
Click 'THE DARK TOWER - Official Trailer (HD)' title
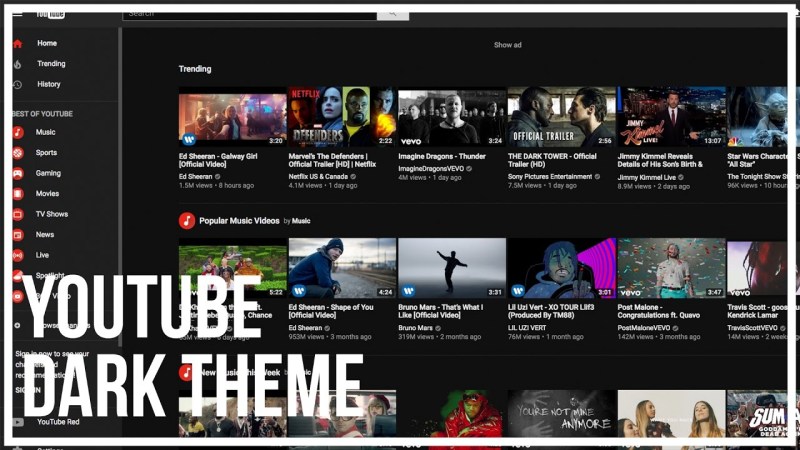(552, 160)
